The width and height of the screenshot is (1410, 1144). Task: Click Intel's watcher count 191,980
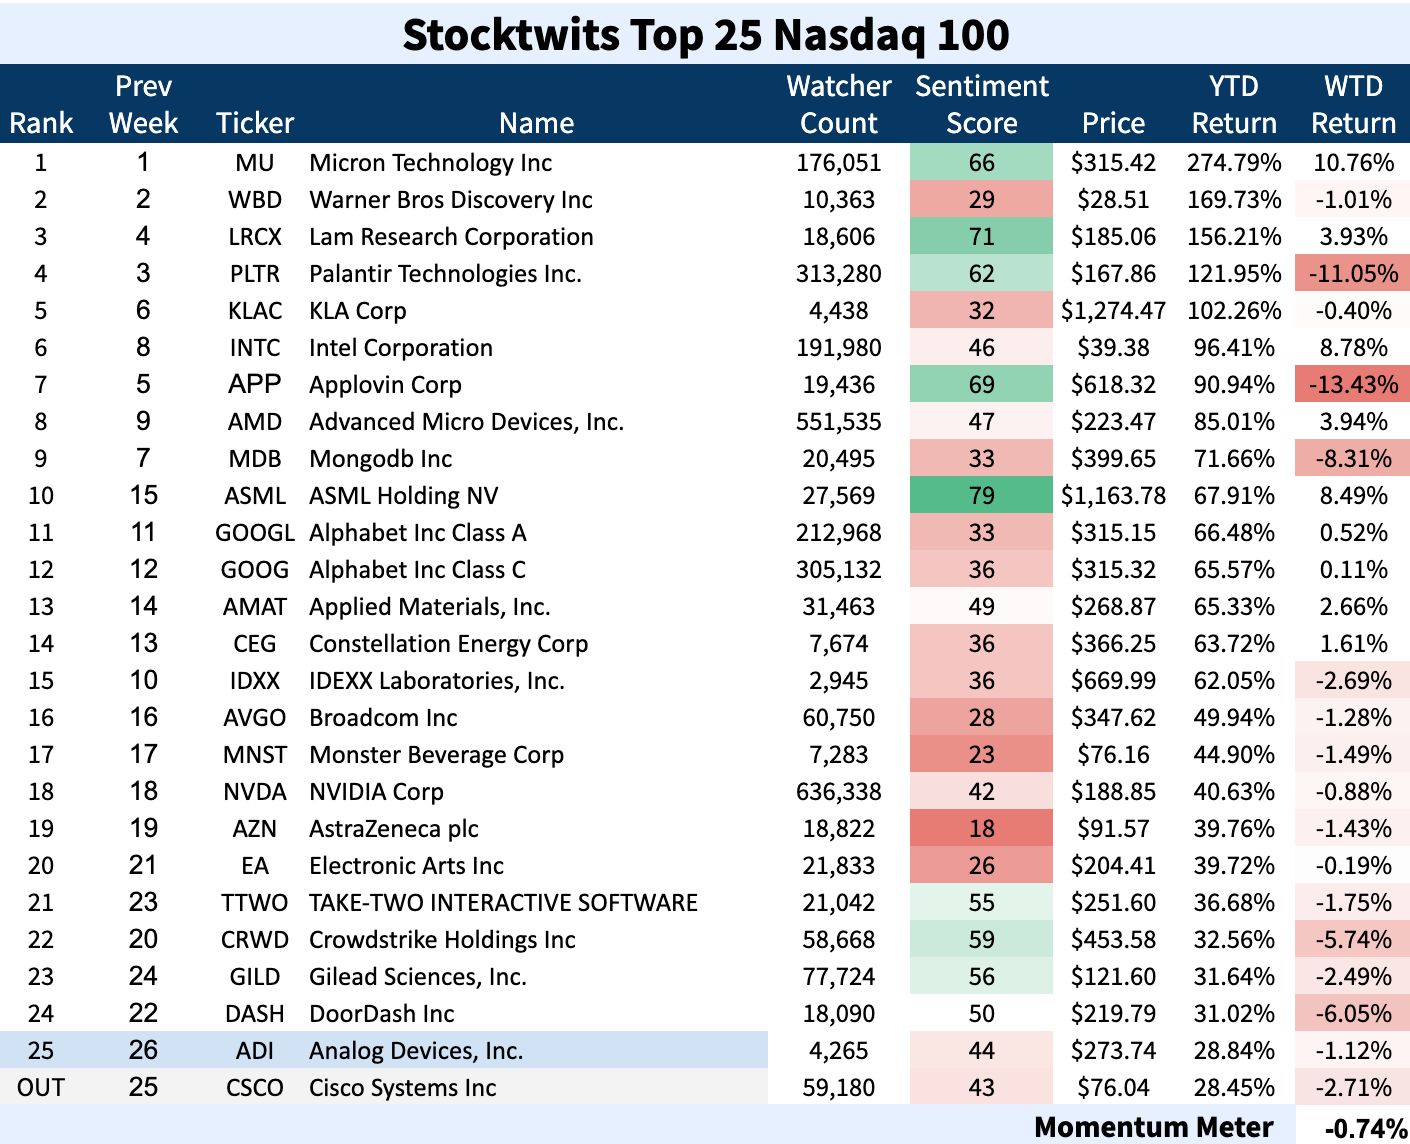click(839, 348)
